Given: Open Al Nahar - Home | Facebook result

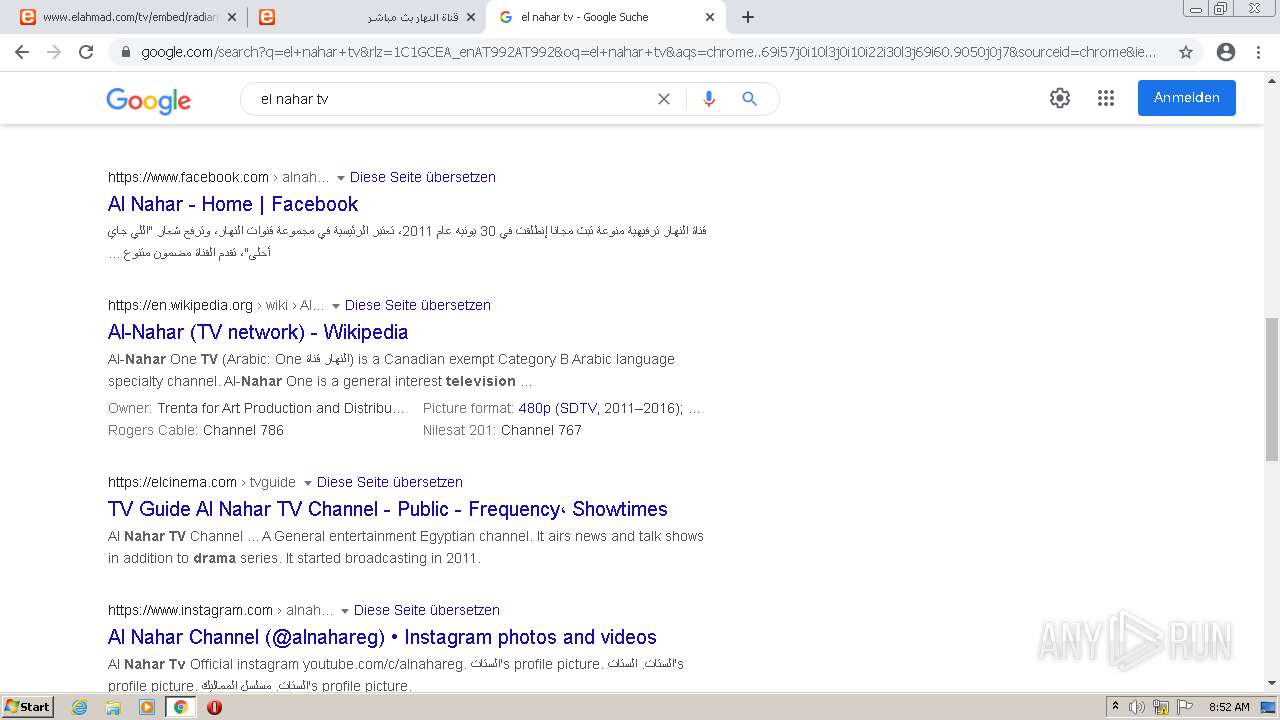Looking at the screenshot, I should [233, 204].
